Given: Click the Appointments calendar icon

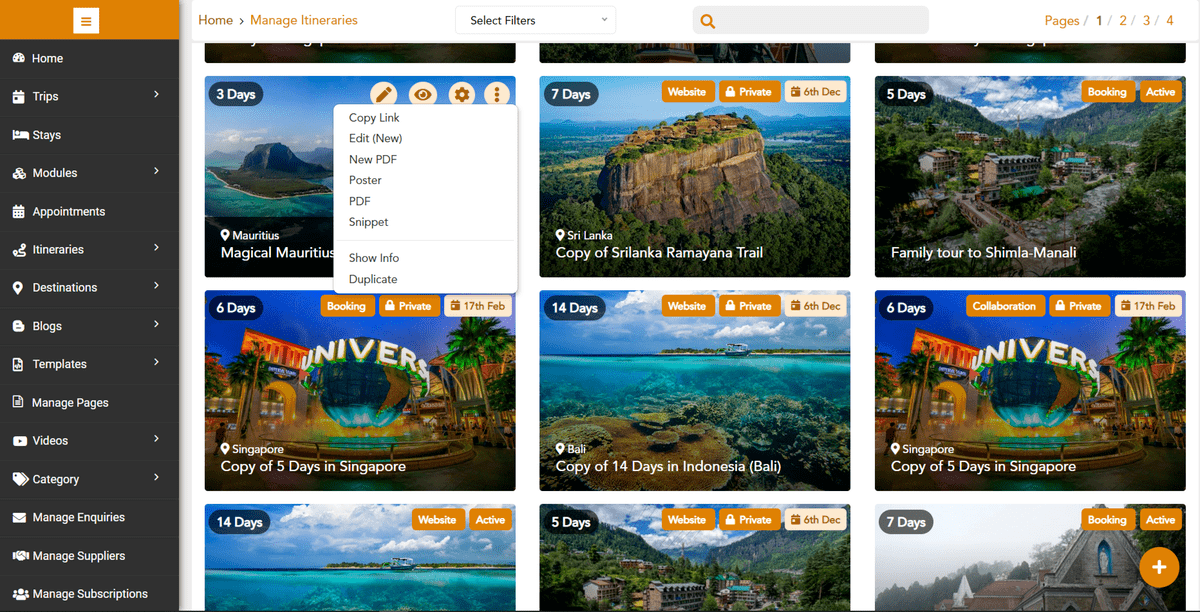Looking at the screenshot, I should tap(19, 212).
